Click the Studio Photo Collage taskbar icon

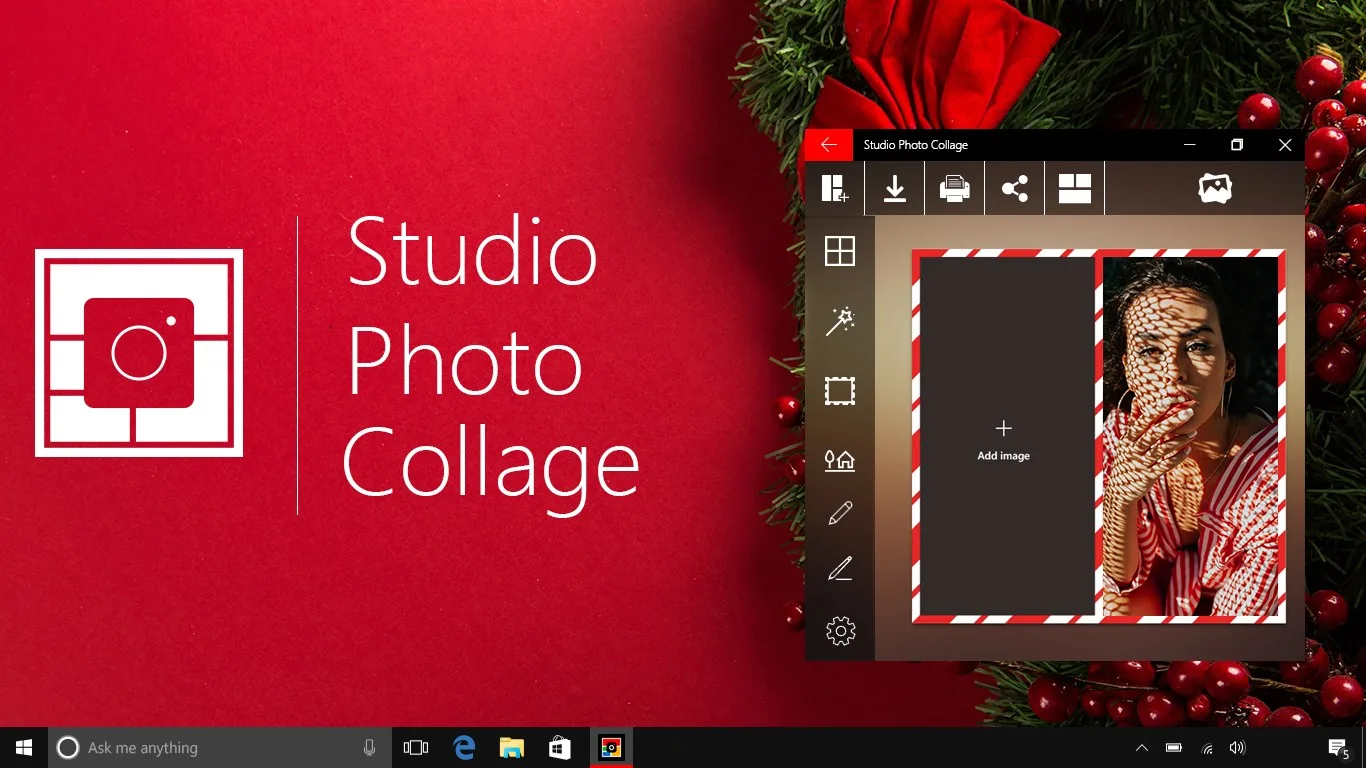[610, 747]
